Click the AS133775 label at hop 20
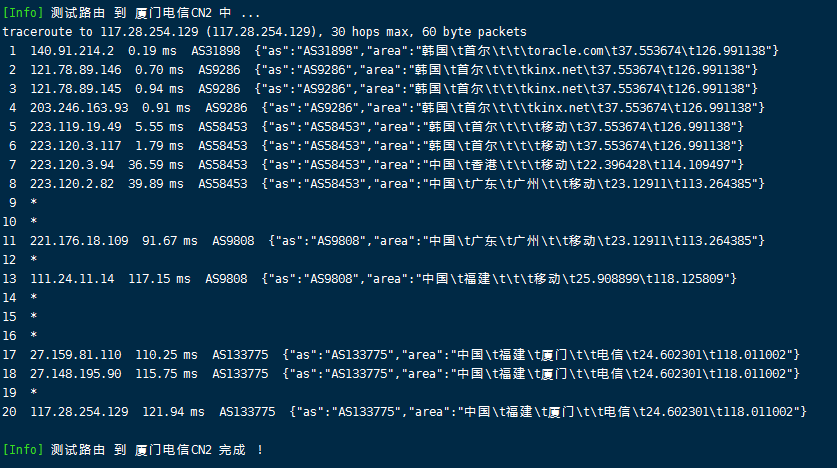Viewport: 837px width, 468px height. tap(247, 412)
